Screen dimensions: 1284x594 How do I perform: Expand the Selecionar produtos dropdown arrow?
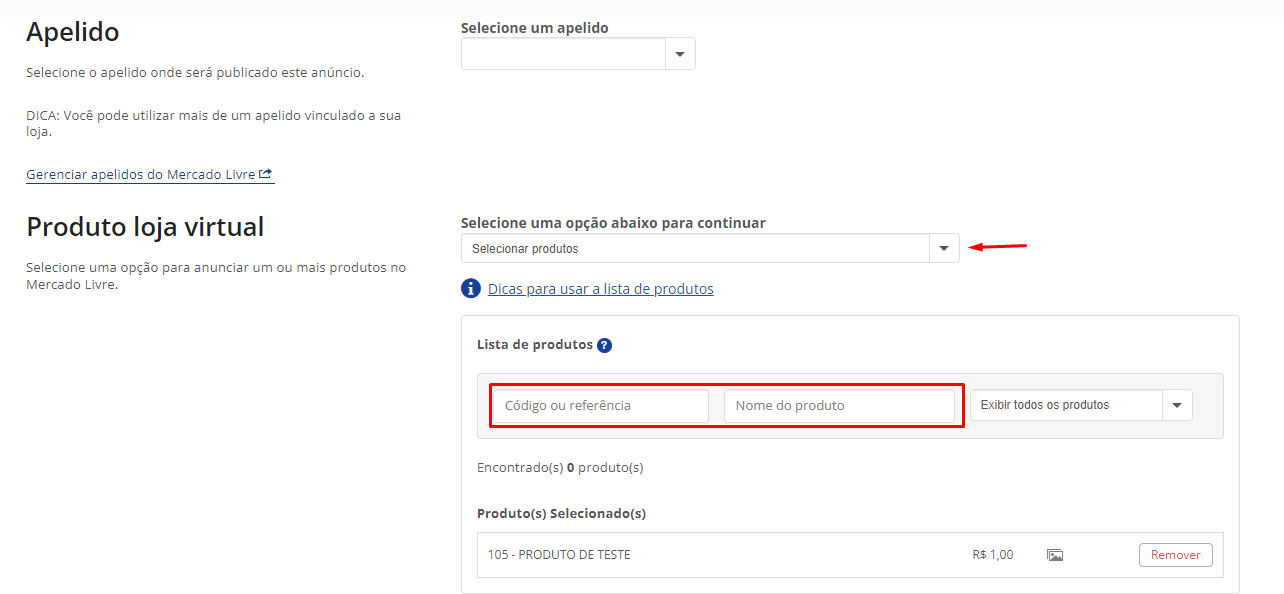click(944, 249)
